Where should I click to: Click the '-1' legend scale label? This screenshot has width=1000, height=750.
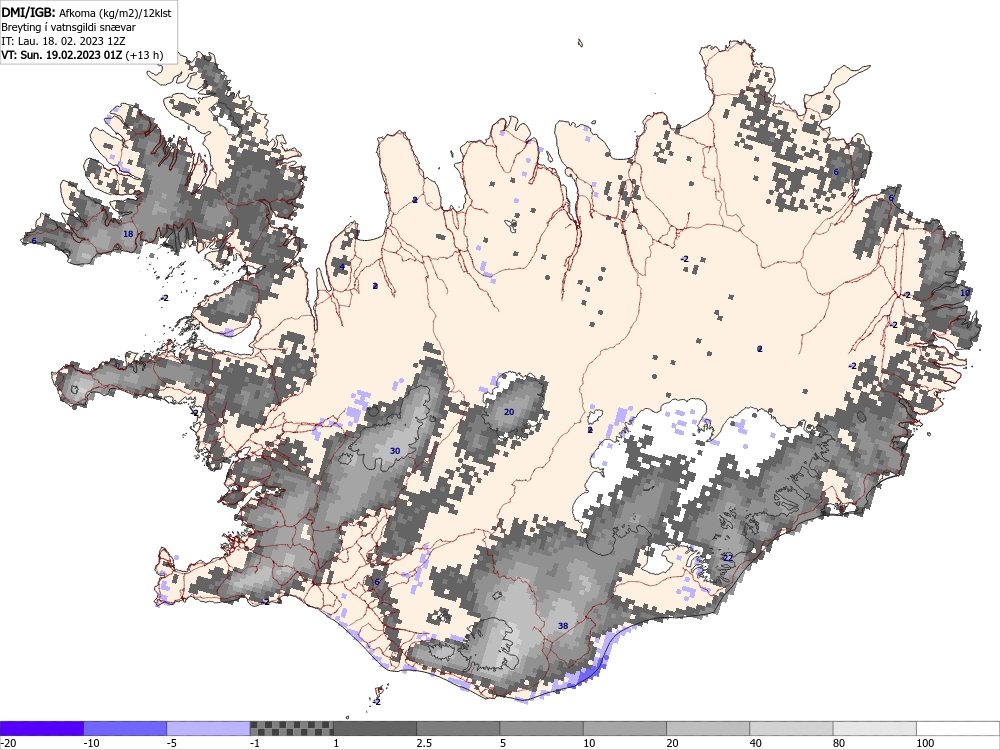(256, 743)
